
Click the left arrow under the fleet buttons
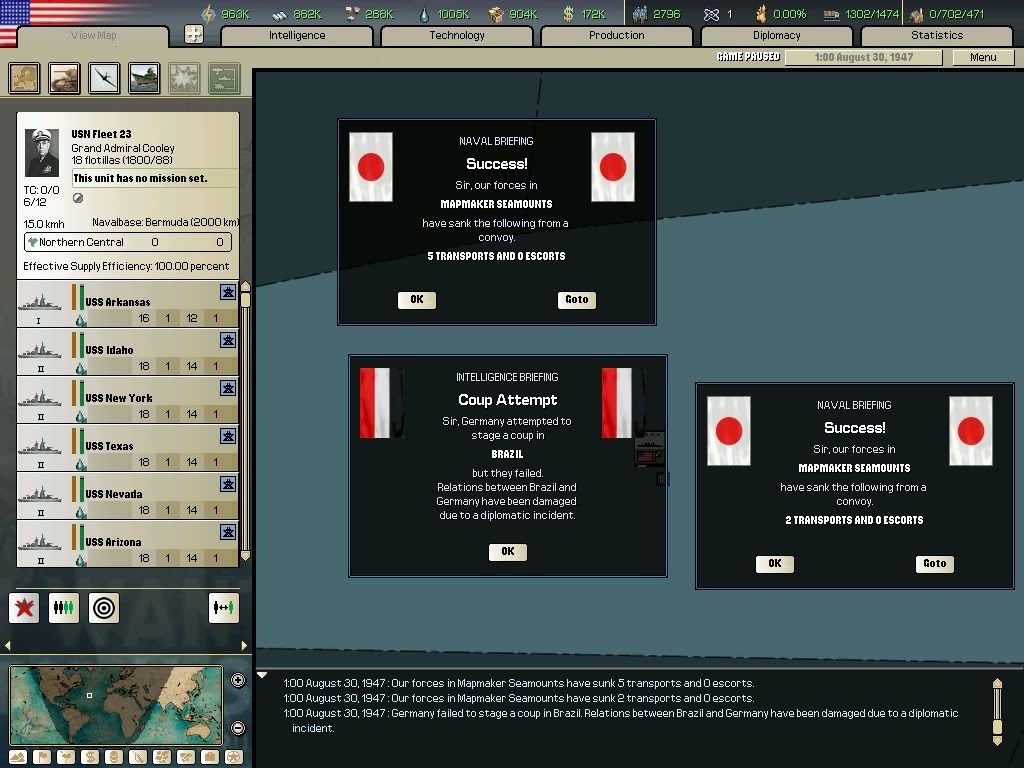(x=8, y=645)
